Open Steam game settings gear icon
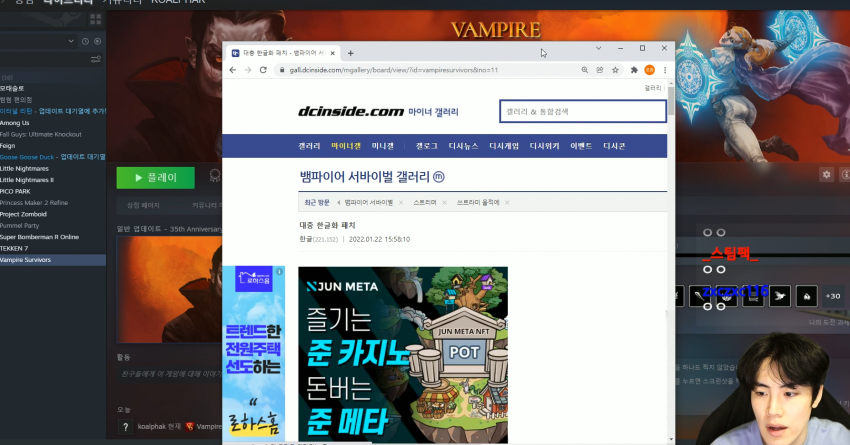This screenshot has height=445, width=850. [x=826, y=175]
